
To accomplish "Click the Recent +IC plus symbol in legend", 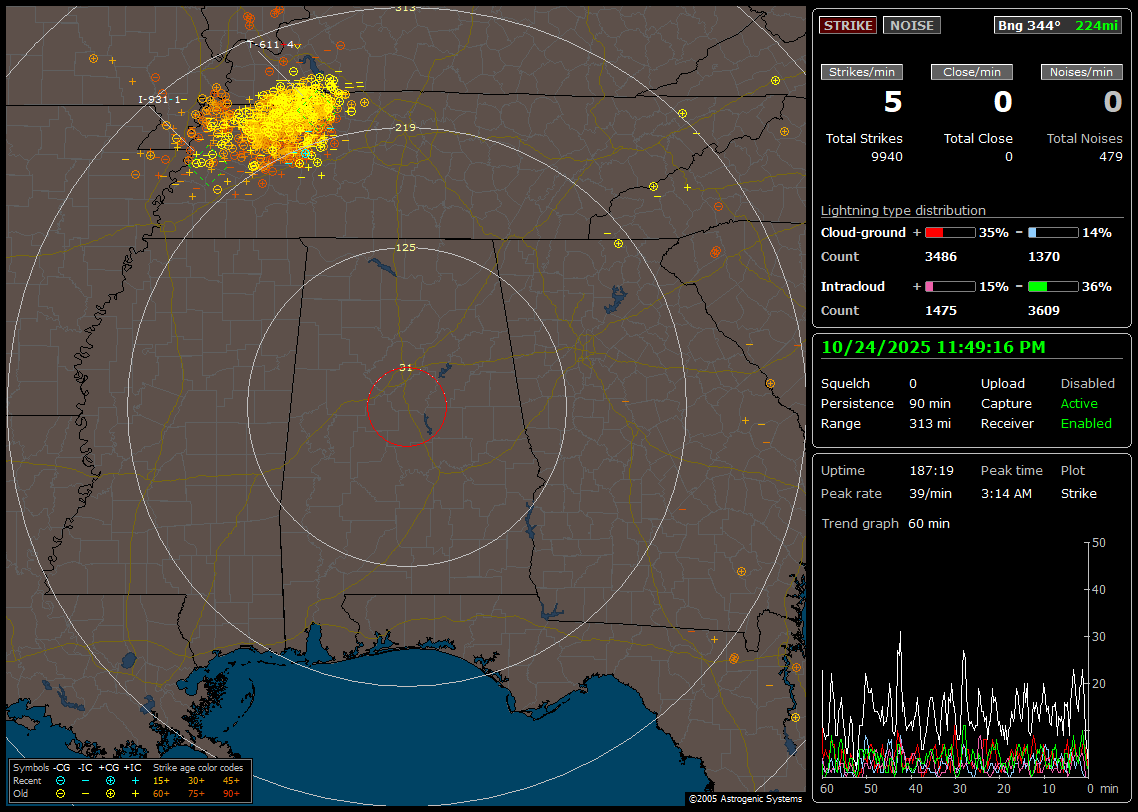I will [x=135, y=780].
